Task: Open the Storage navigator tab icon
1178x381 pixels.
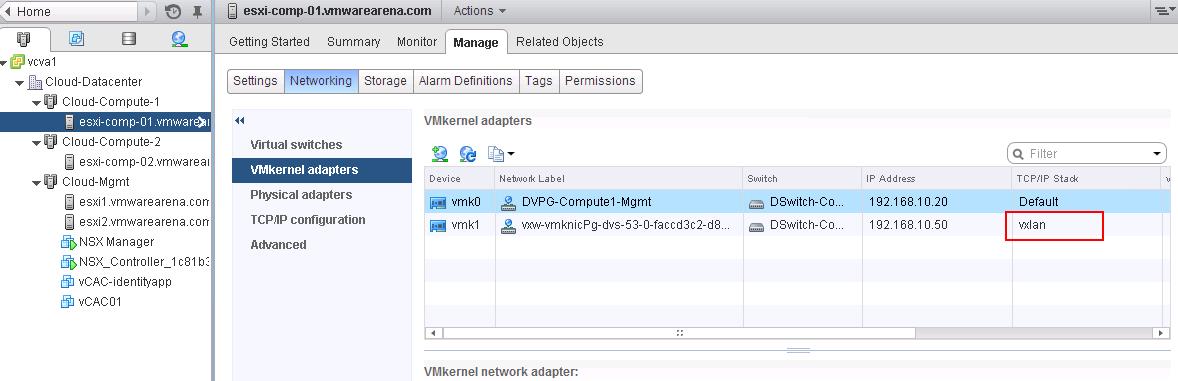Action: point(128,38)
